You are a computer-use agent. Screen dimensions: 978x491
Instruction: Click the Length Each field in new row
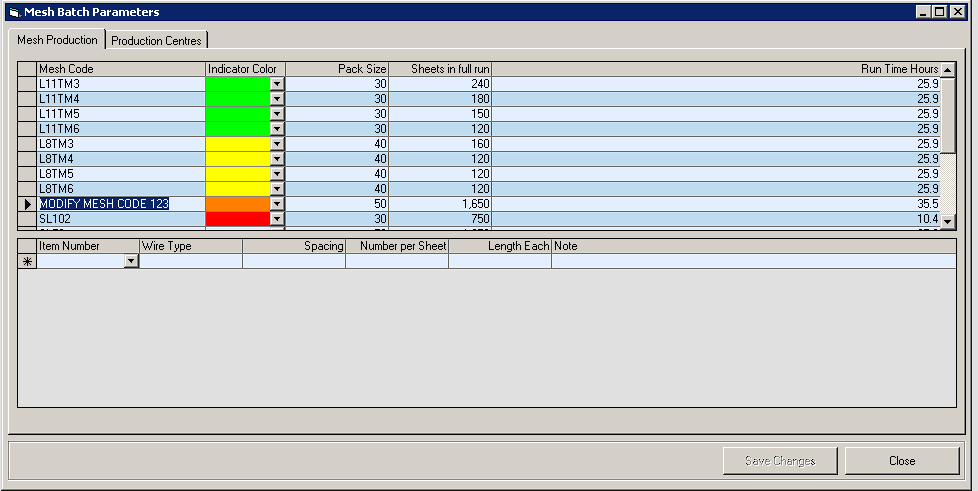coord(500,261)
